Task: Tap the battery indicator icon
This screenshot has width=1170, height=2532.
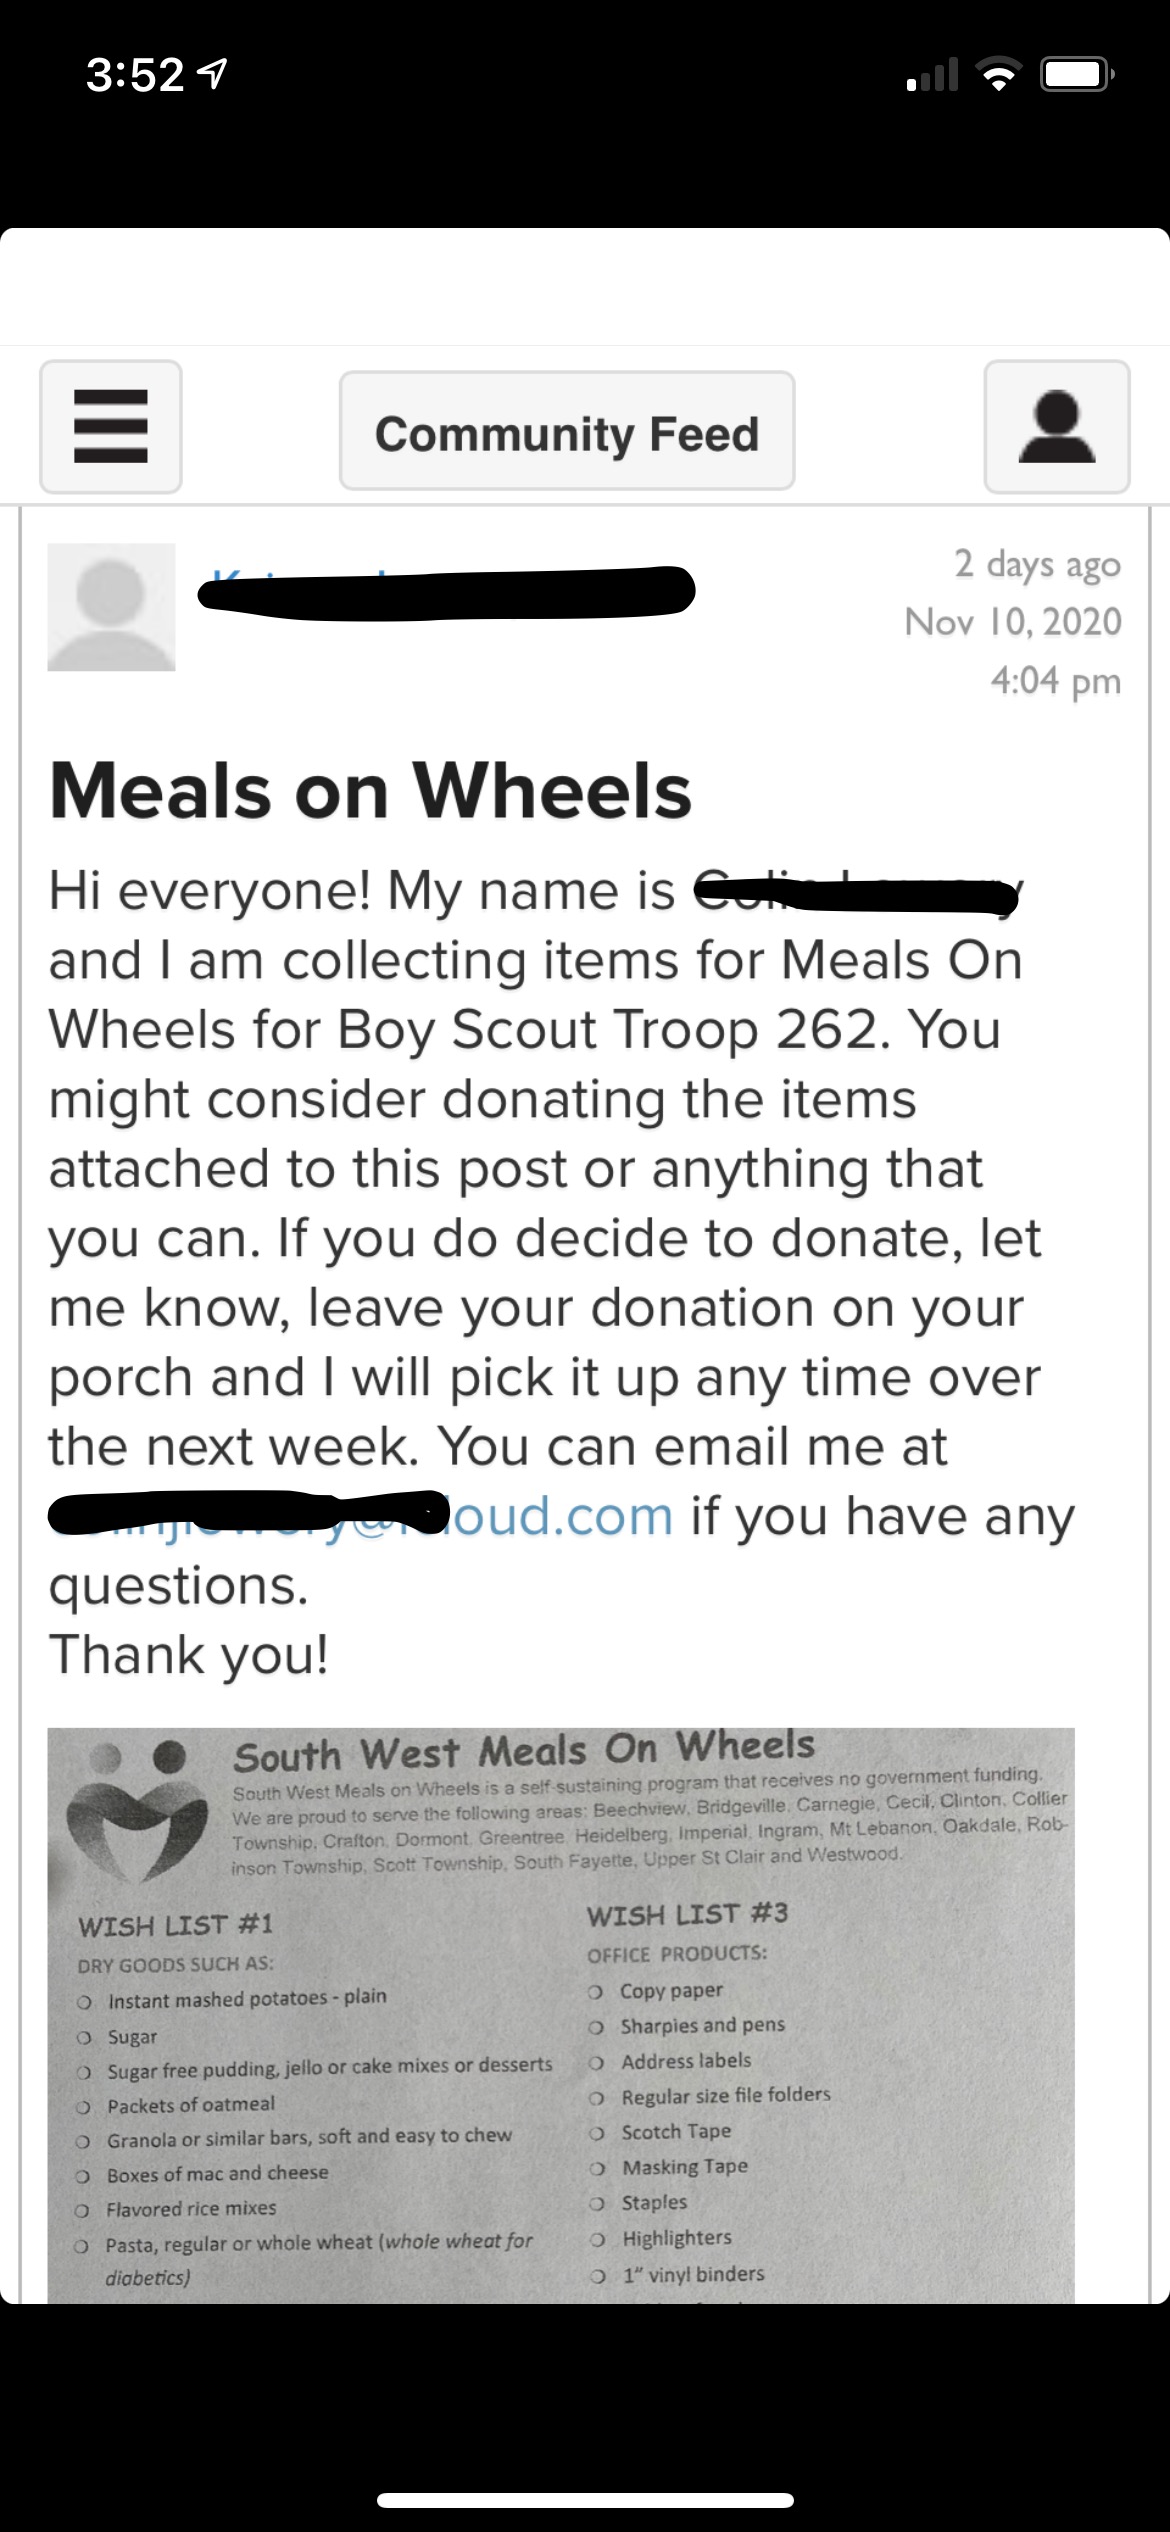Action: coord(1076,75)
